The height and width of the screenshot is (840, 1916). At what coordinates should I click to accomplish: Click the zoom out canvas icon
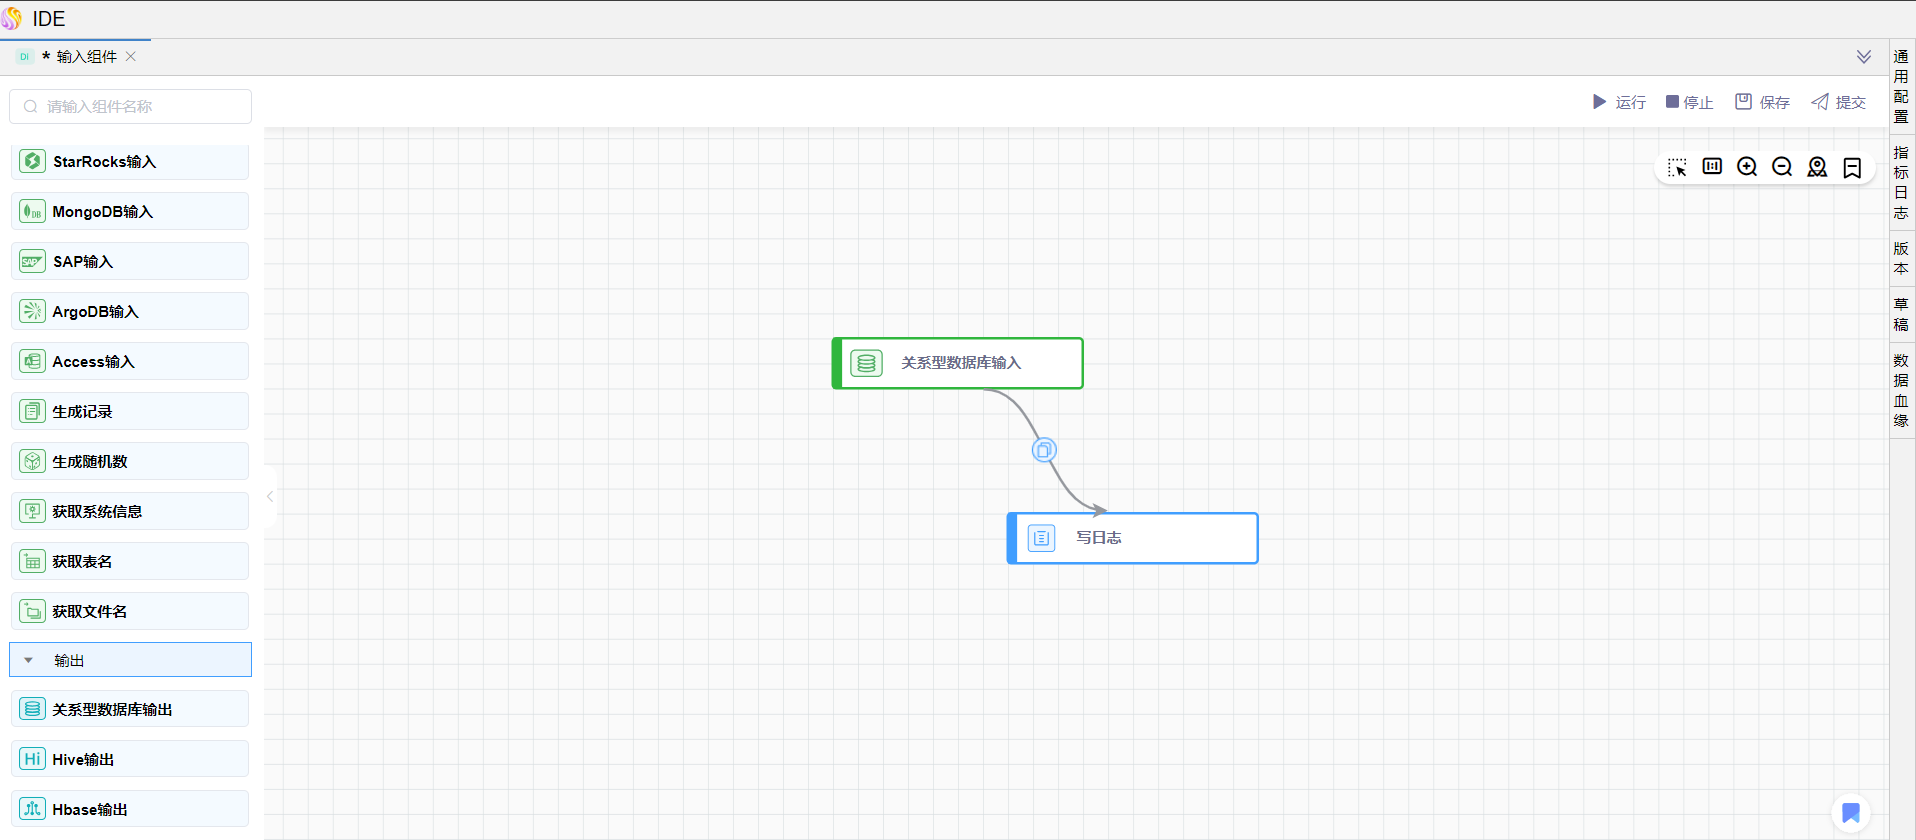1782,167
